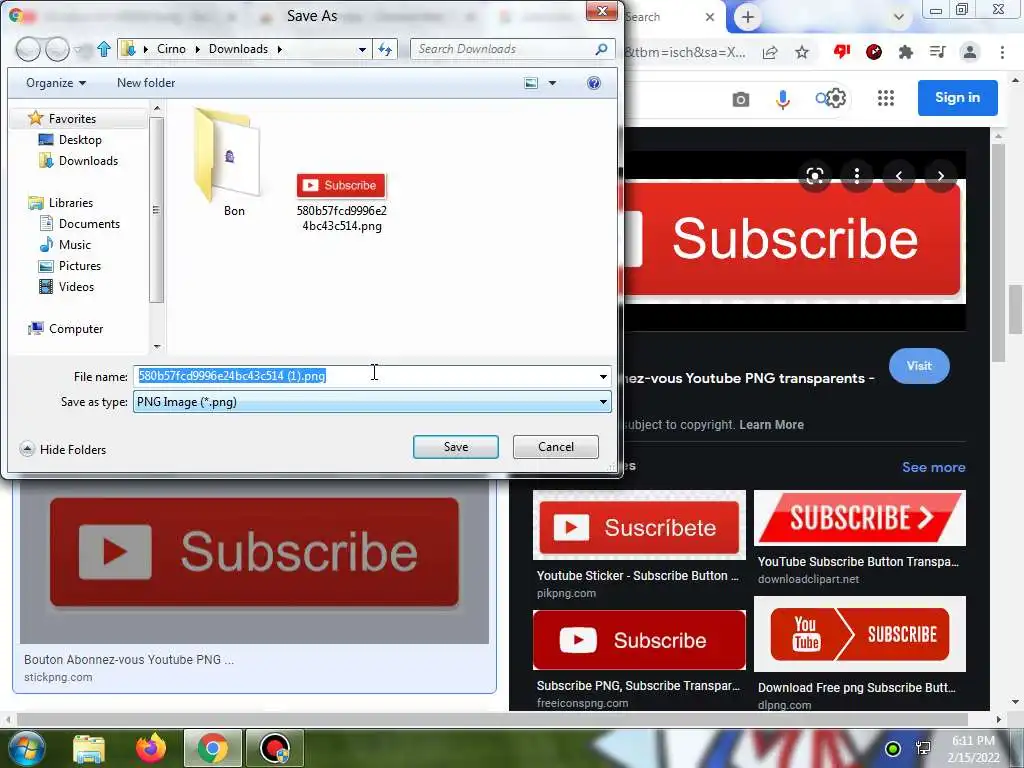Bookmark this page with the star

[x=802, y=52]
